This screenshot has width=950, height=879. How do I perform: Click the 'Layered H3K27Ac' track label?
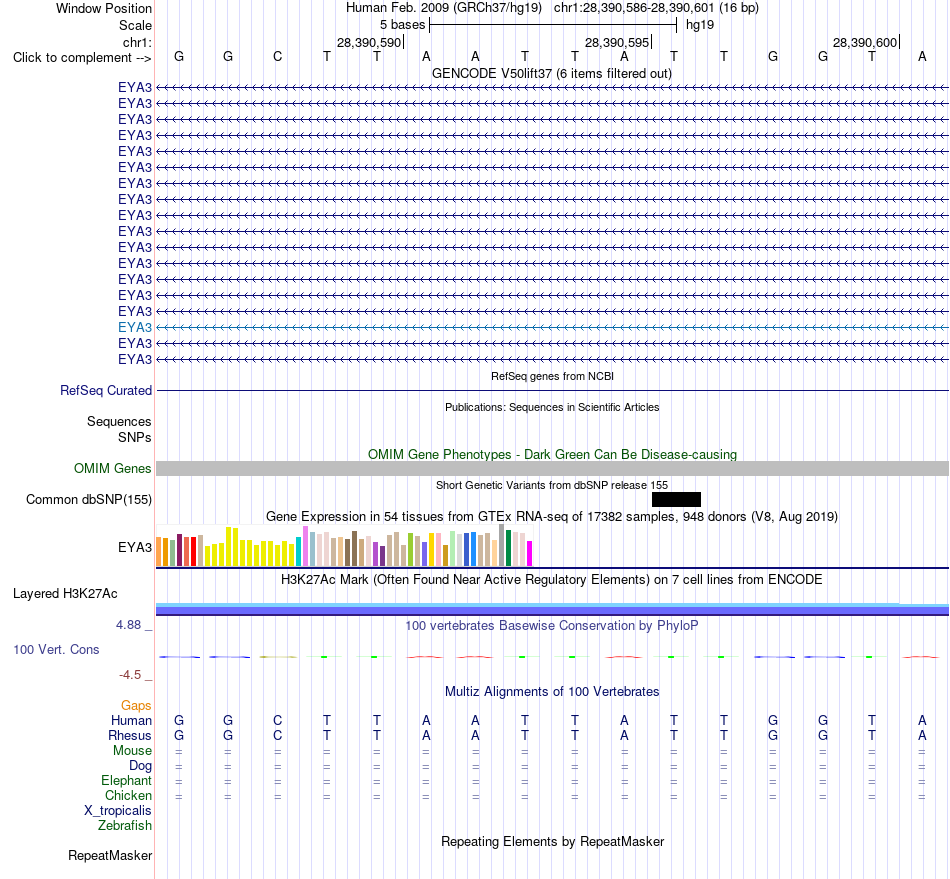[65, 594]
